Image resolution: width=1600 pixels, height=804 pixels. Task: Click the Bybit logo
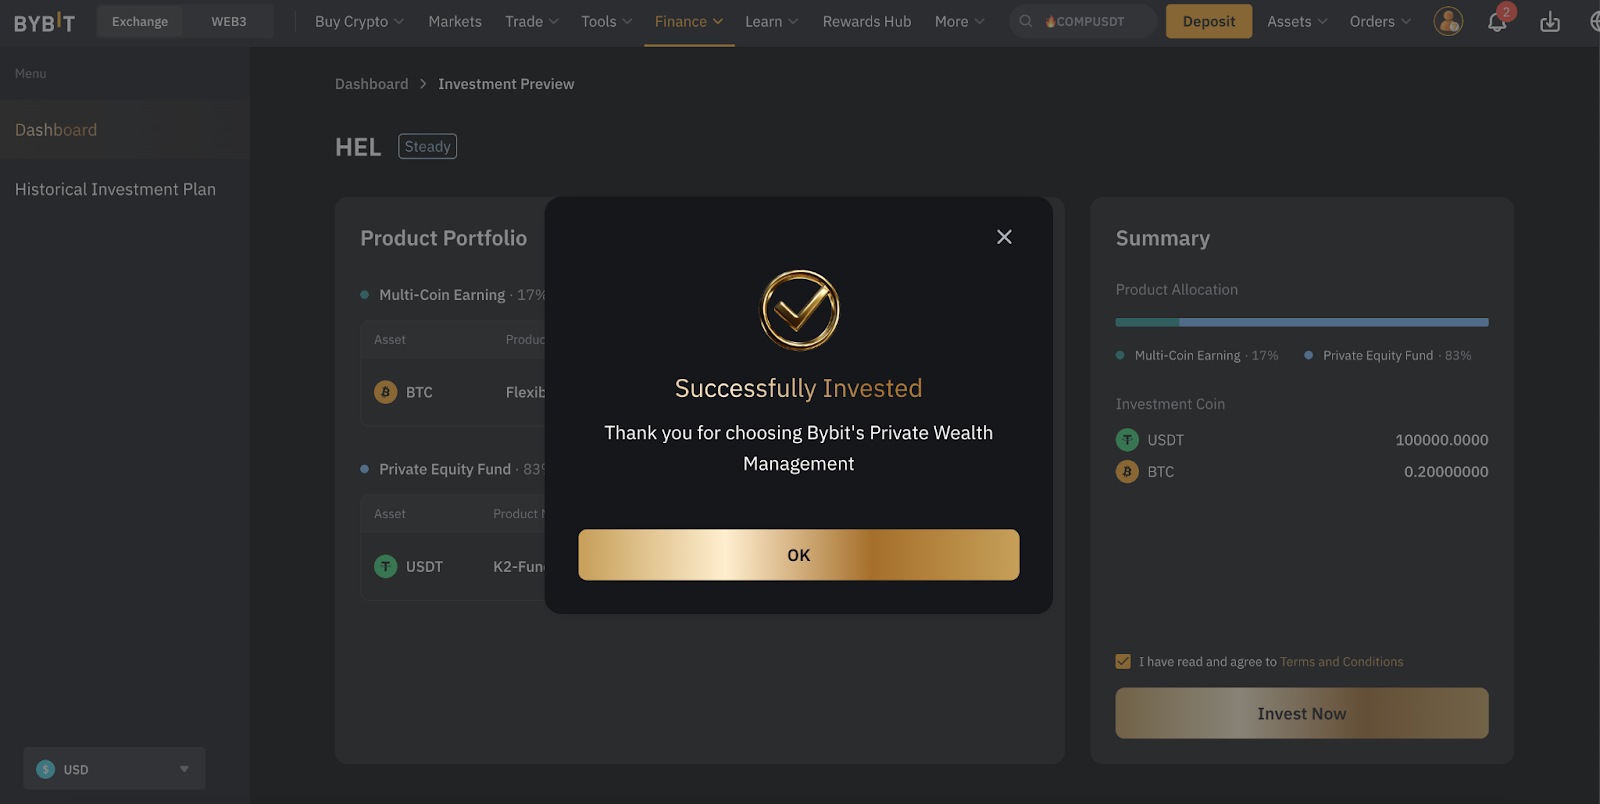pos(44,22)
